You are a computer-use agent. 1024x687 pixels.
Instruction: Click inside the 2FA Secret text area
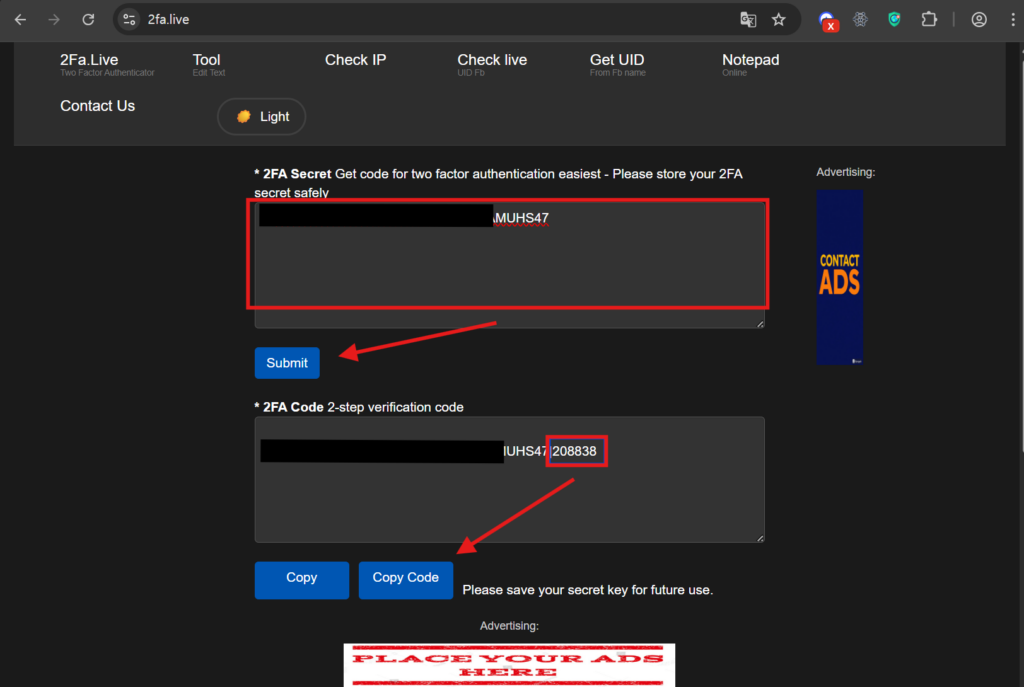pos(509,265)
